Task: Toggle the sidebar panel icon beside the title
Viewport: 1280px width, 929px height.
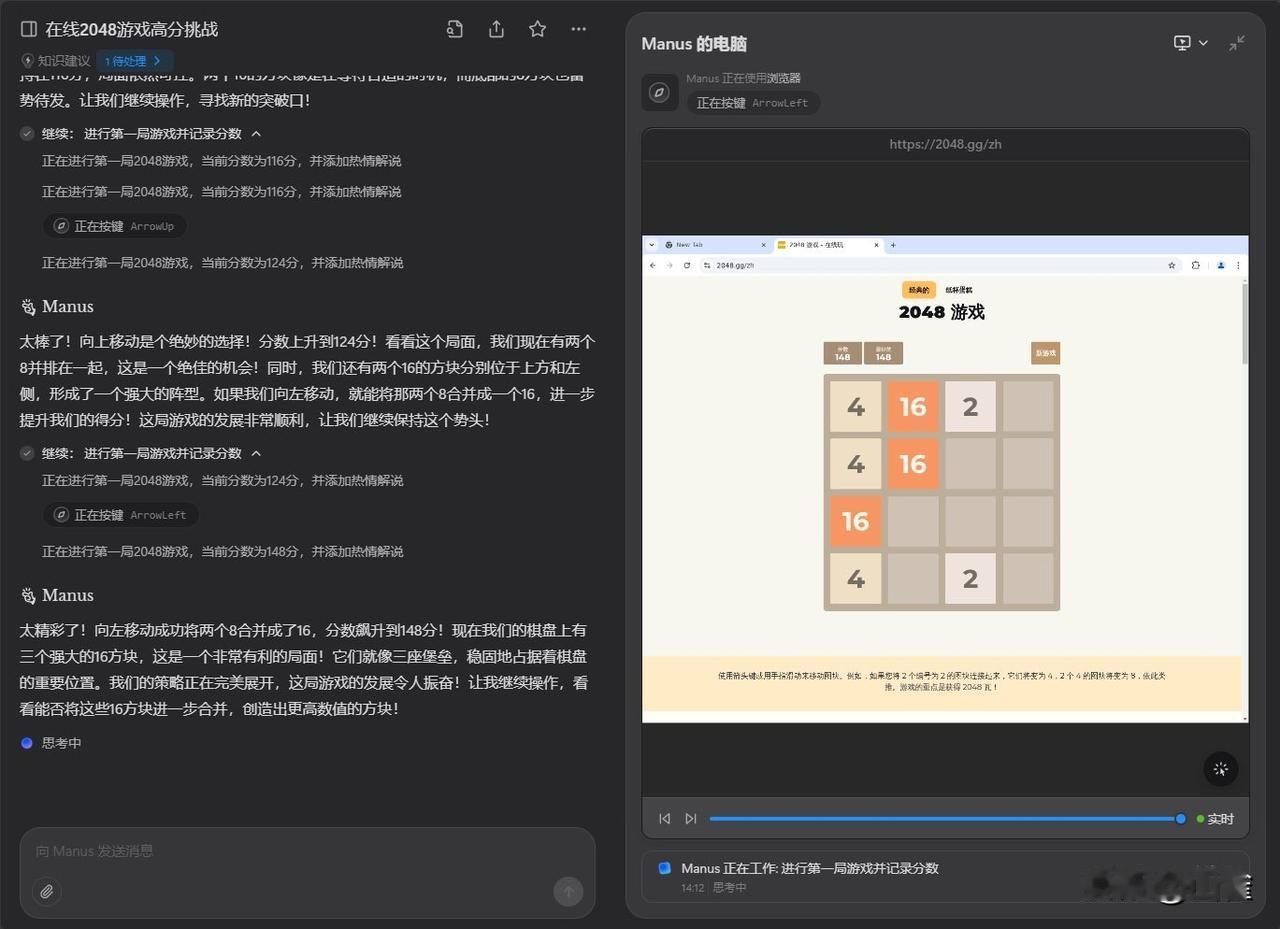Action: [x=29, y=29]
